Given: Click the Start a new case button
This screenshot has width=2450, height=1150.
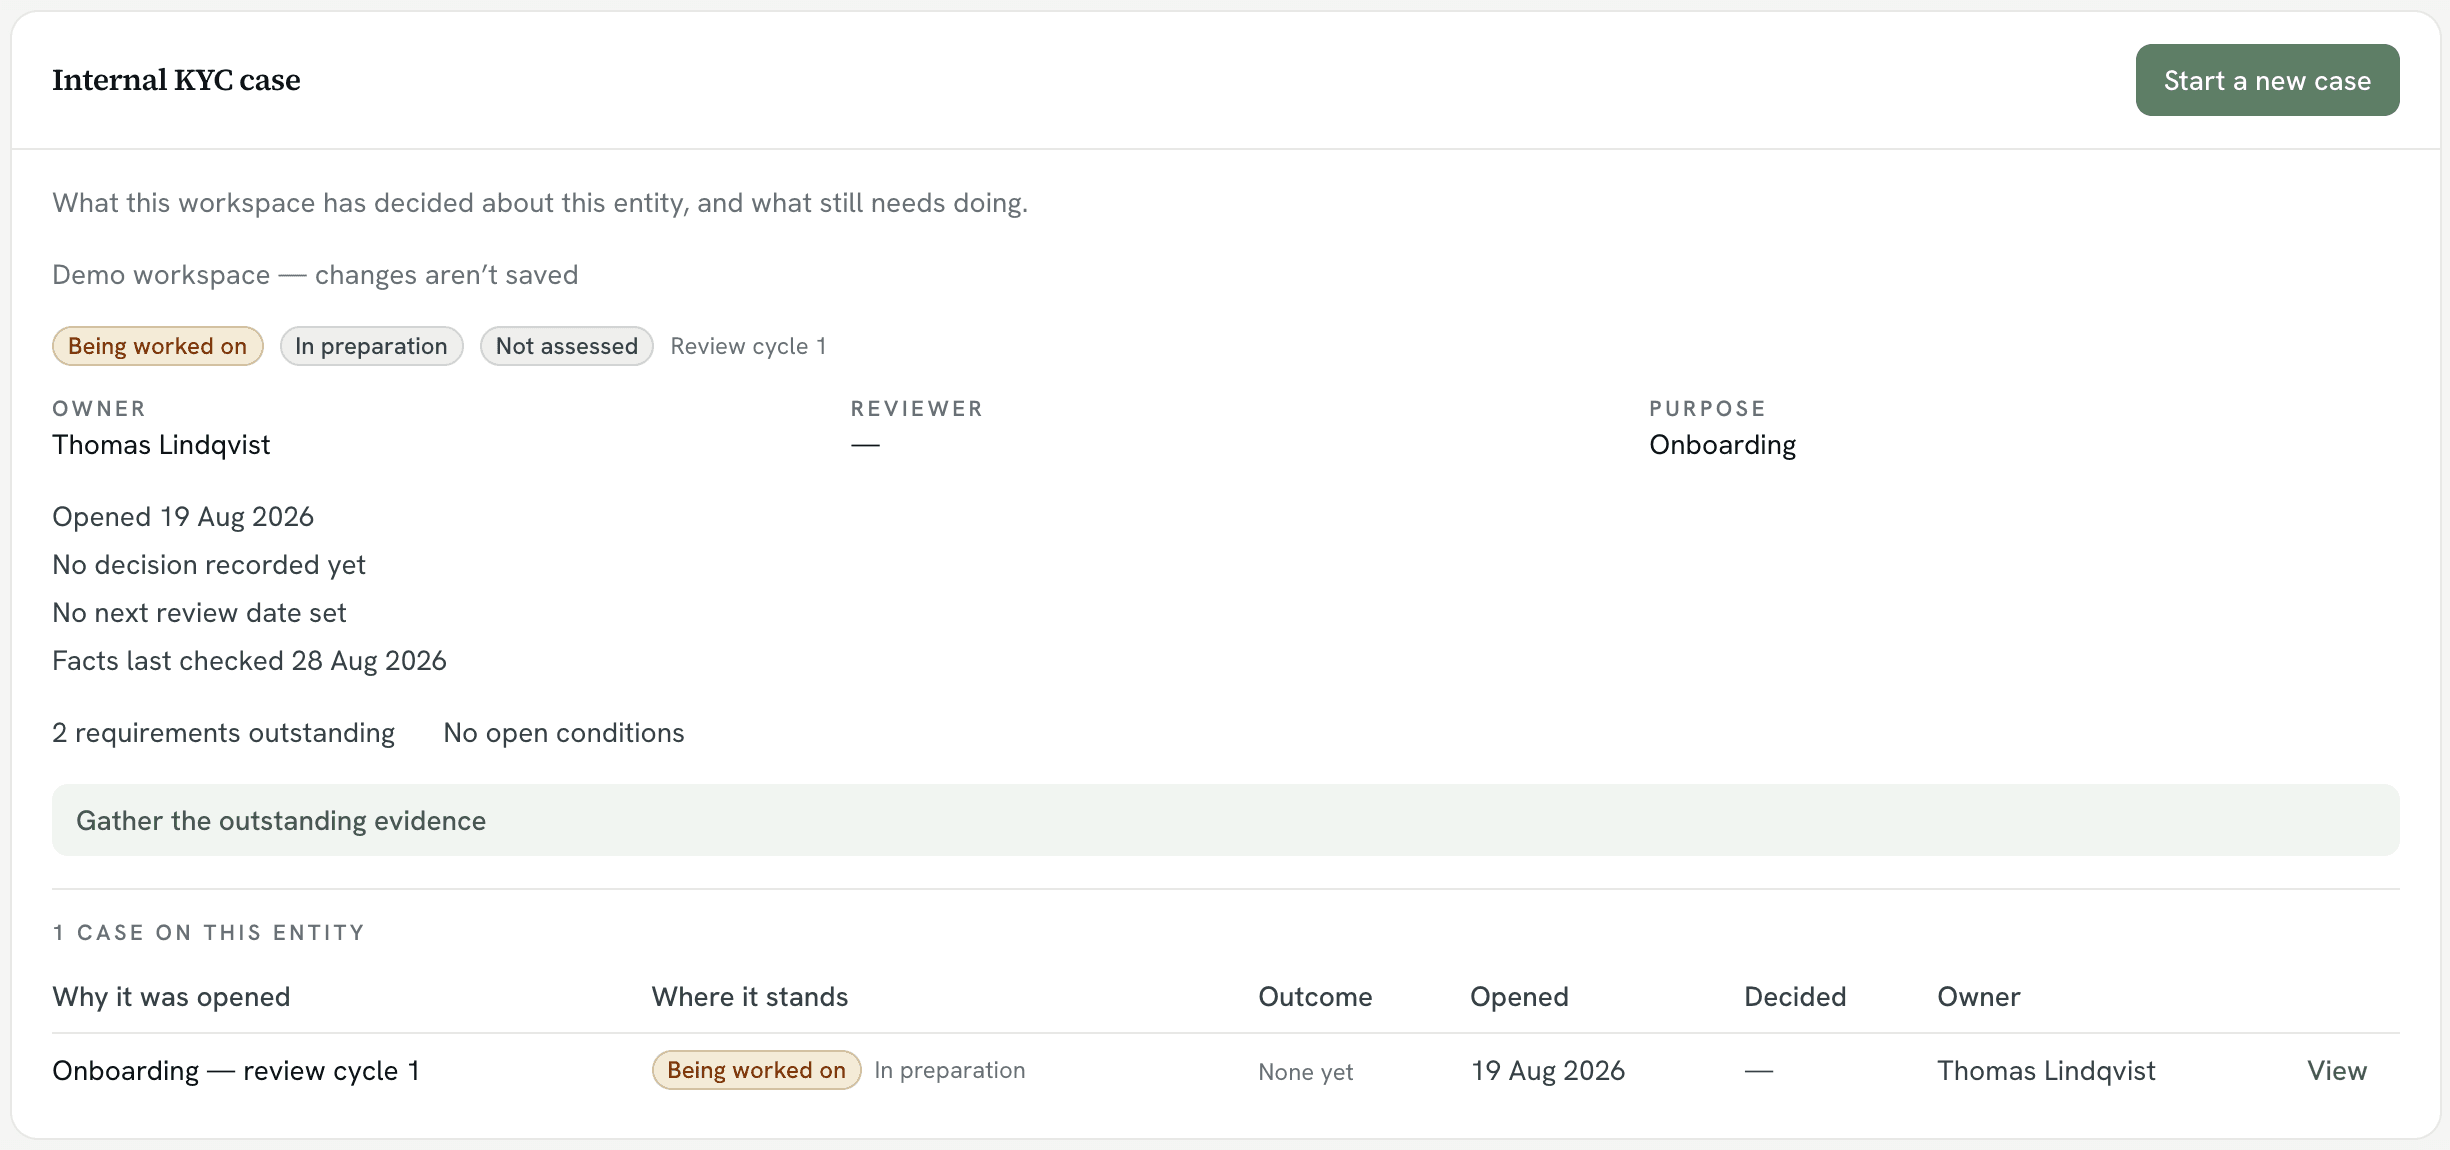Looking at the screenshot, I should click(2267, 80).
